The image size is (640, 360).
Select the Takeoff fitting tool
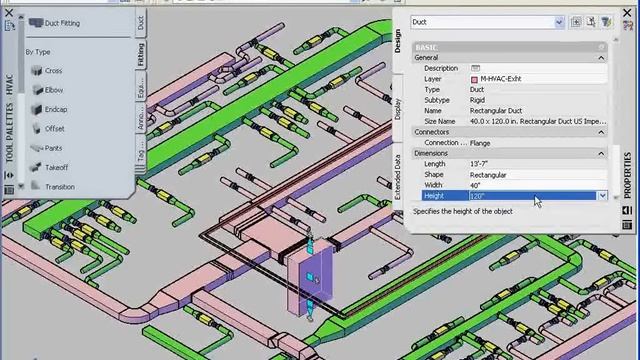(x=49, y=167)
